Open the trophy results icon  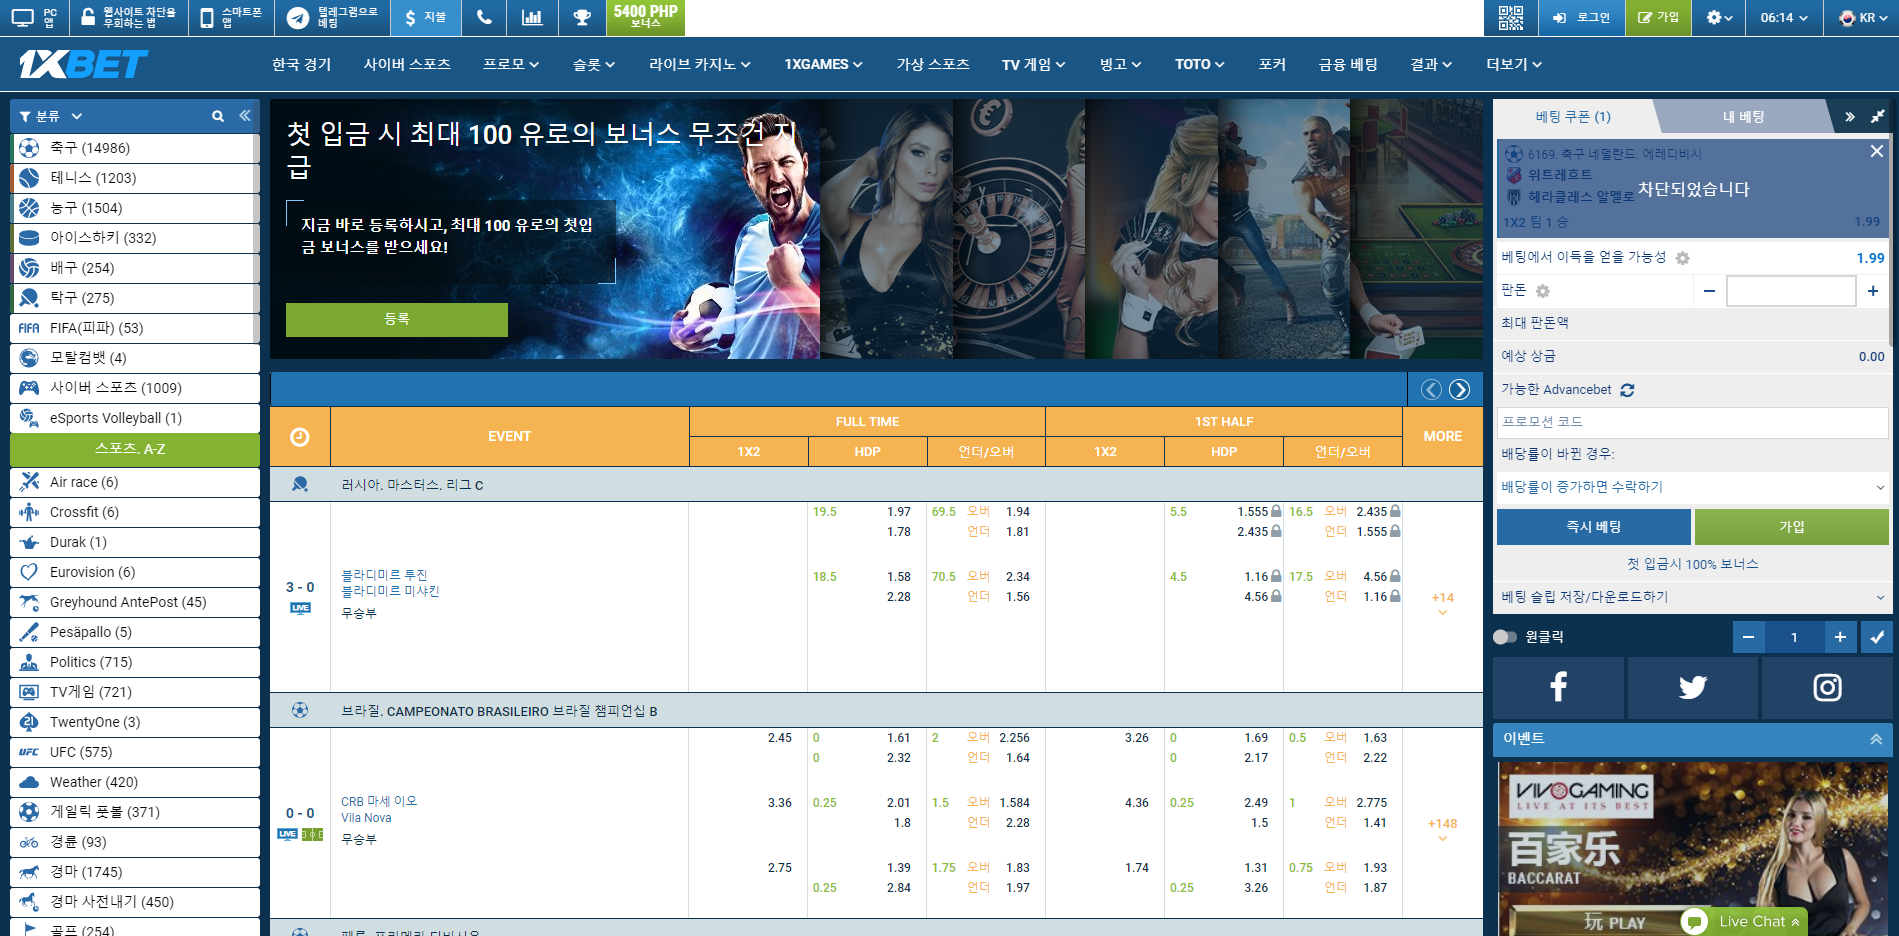pyautogui.click(x=582, y=17)
